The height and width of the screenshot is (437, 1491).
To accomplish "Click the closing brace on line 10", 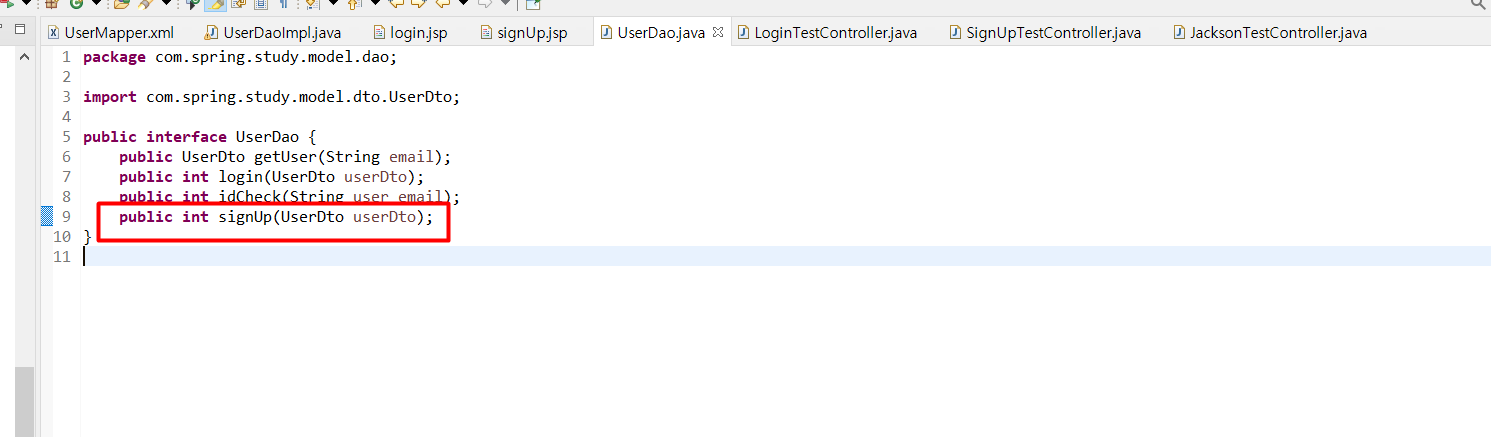I will pyautogui.click(x=87, y=237).
